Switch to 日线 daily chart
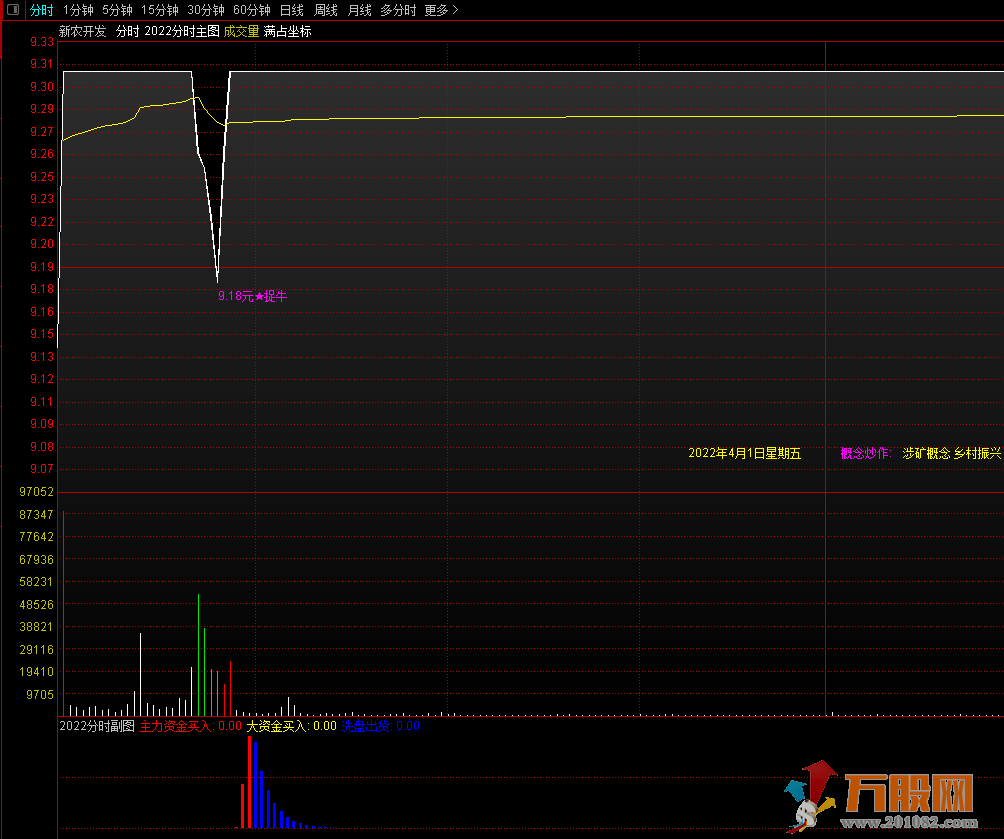Image resolution: width=1004 pixels, height=839 pixels. point(292,10)
